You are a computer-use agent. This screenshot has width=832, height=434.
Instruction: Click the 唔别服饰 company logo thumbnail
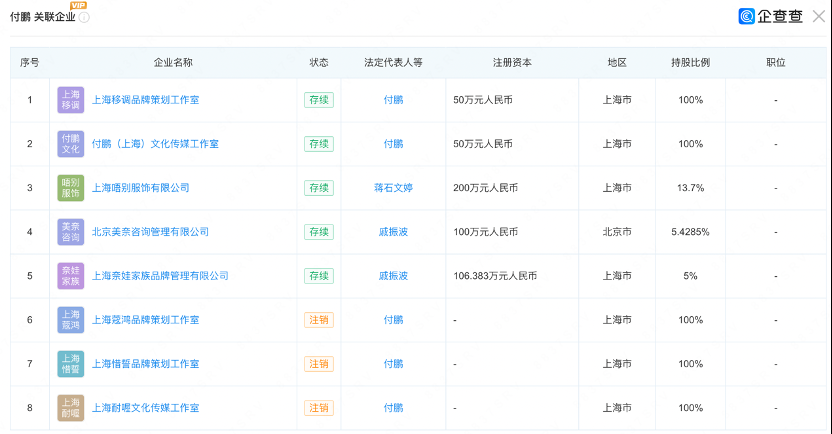tap(71, 188)
